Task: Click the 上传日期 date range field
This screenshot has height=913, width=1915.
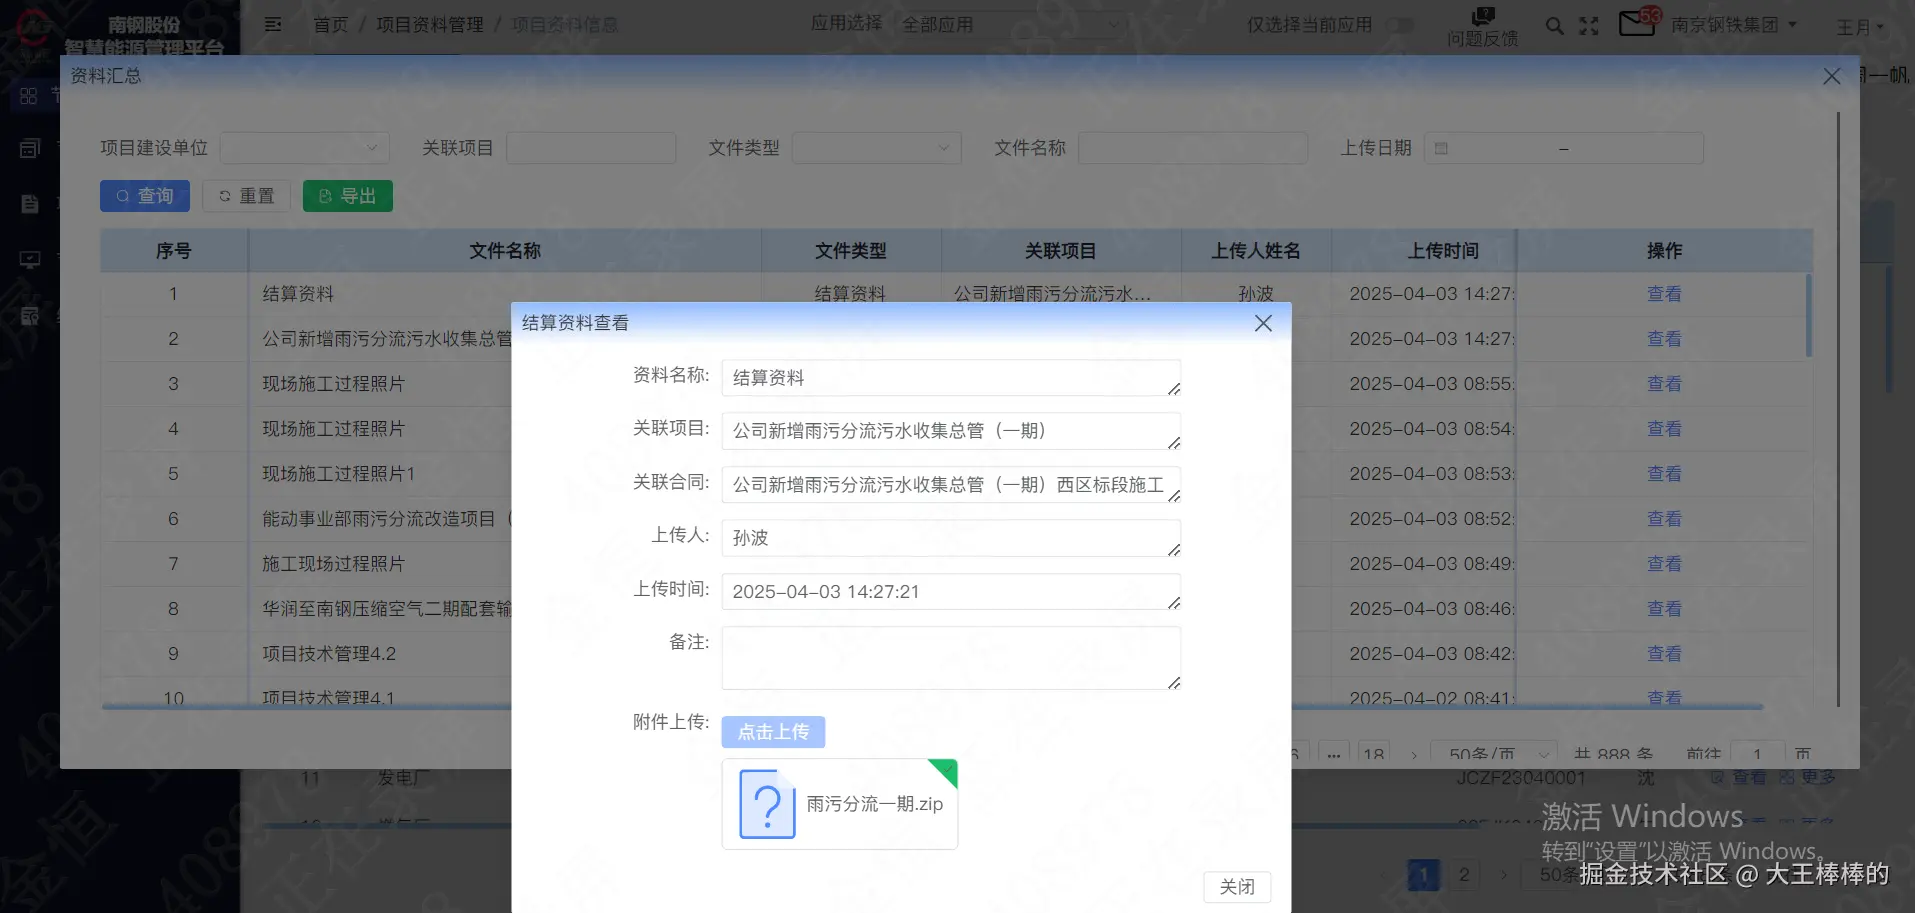Action: click(1564, 148)
